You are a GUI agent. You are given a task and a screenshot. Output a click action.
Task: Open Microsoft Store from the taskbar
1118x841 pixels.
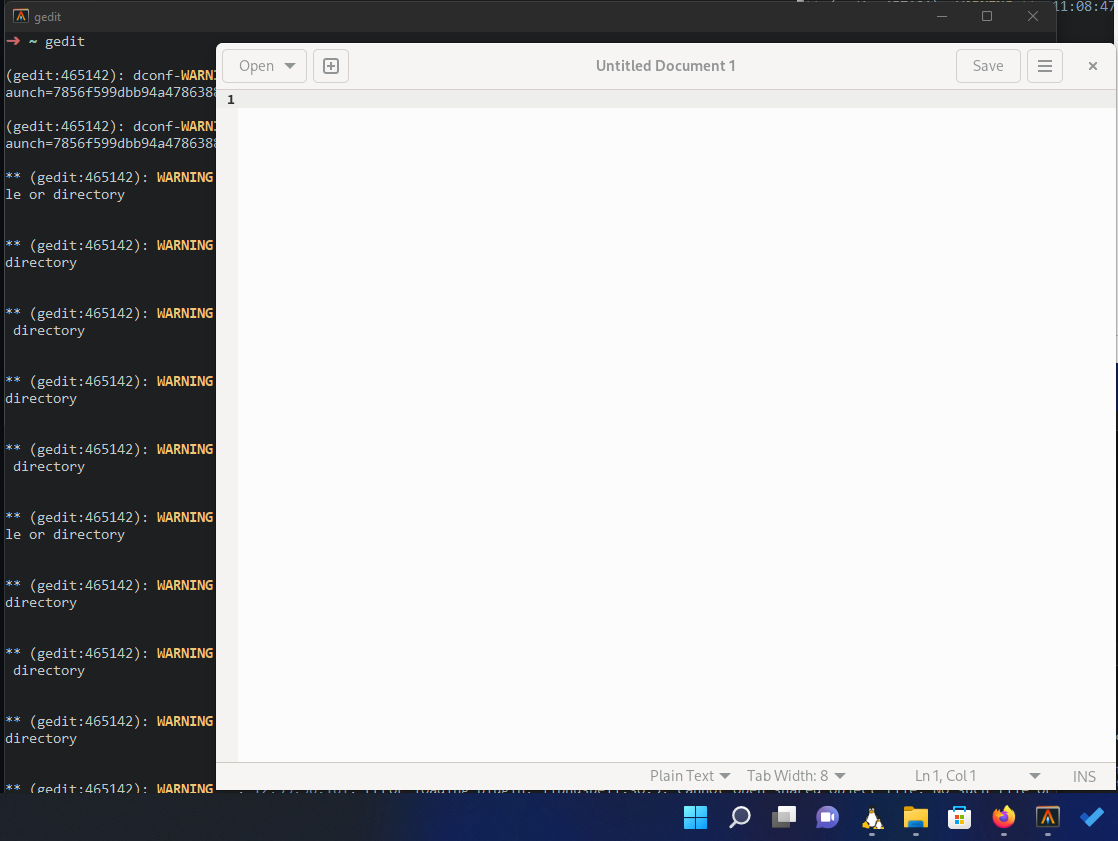pyautogui.click(x=960, y=817)
